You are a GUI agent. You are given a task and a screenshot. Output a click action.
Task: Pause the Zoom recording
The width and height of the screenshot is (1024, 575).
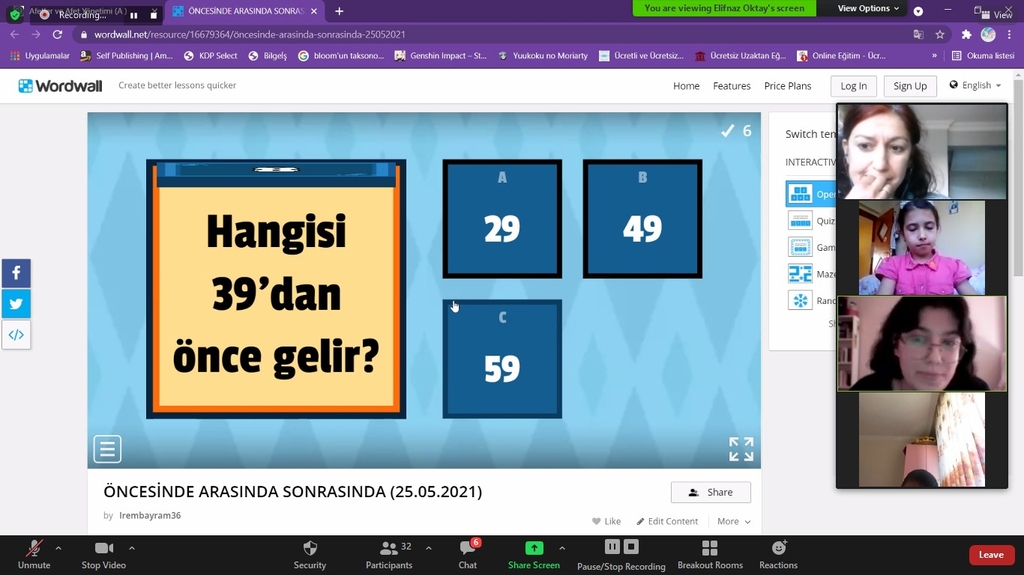[x=612, y=547]
